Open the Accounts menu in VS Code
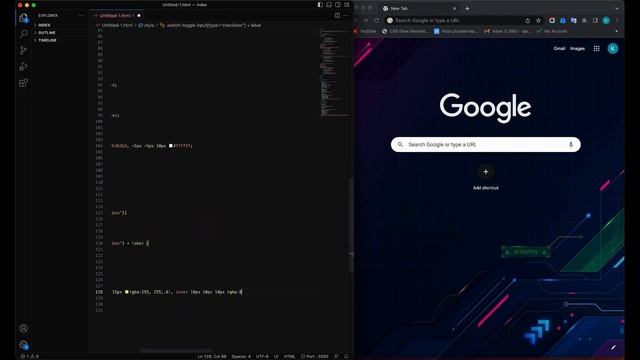The width and height of the screenshot is (640, 360). tap(23, 328)
